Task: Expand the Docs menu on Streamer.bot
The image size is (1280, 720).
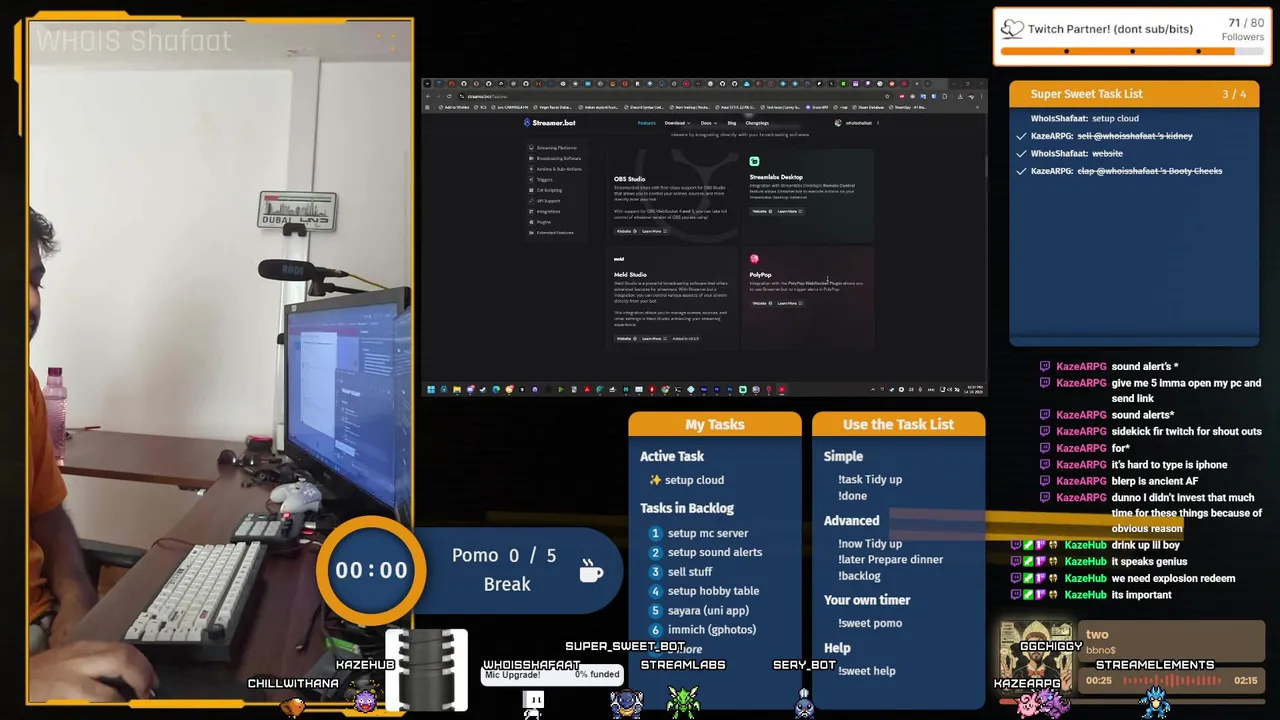Action: [708, 122]
